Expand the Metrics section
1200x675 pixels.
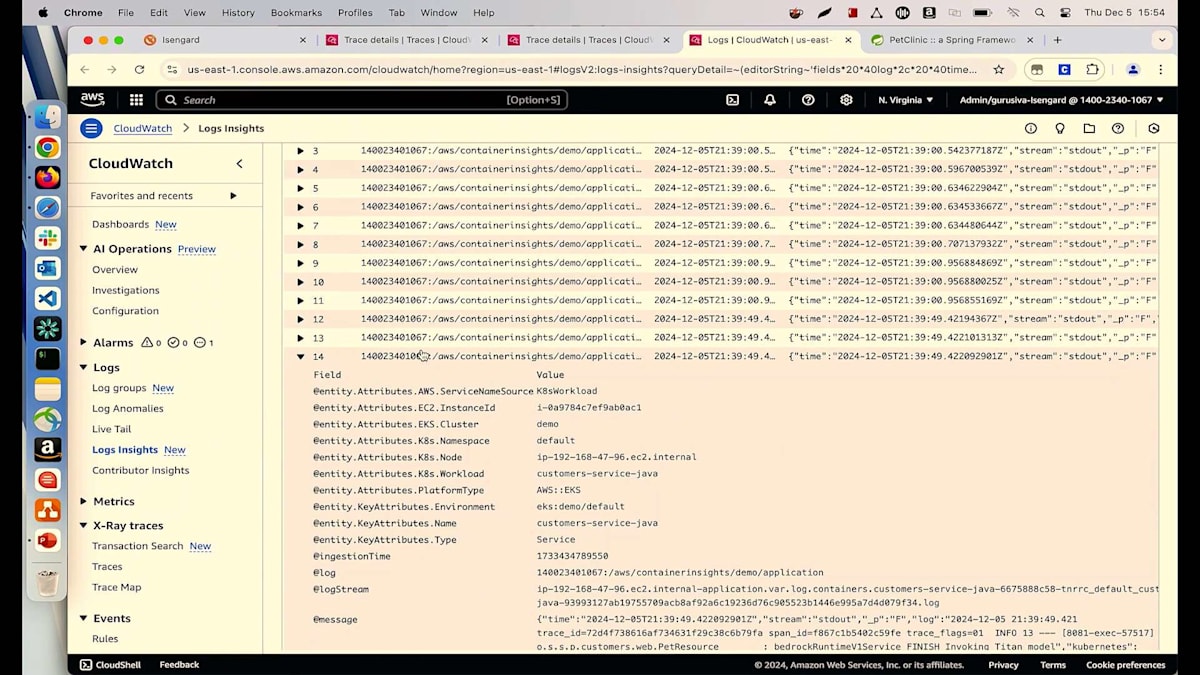84,501
